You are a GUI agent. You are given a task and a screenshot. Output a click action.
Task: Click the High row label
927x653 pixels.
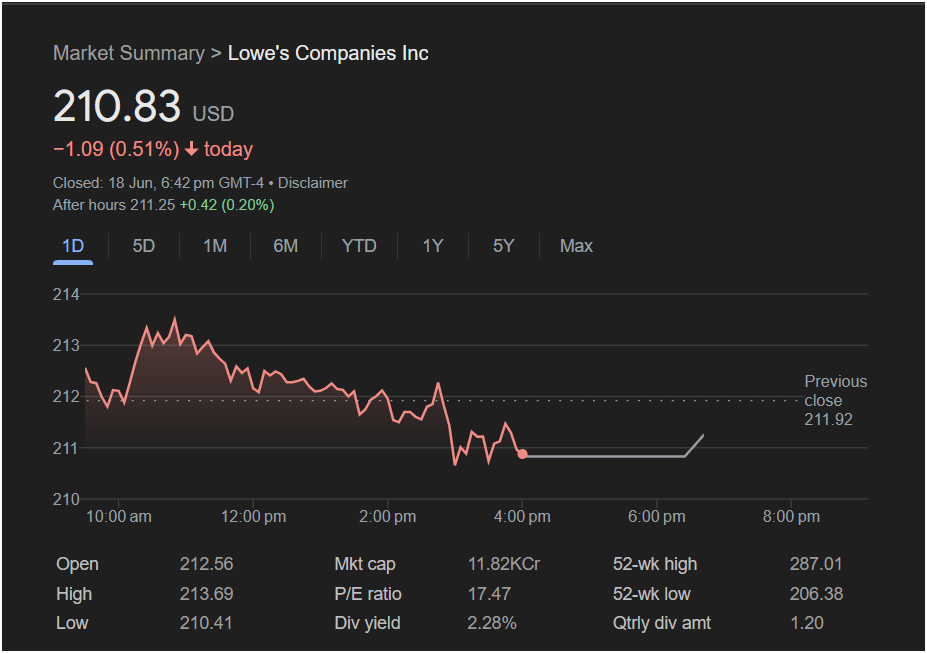[x=74, y=594]
